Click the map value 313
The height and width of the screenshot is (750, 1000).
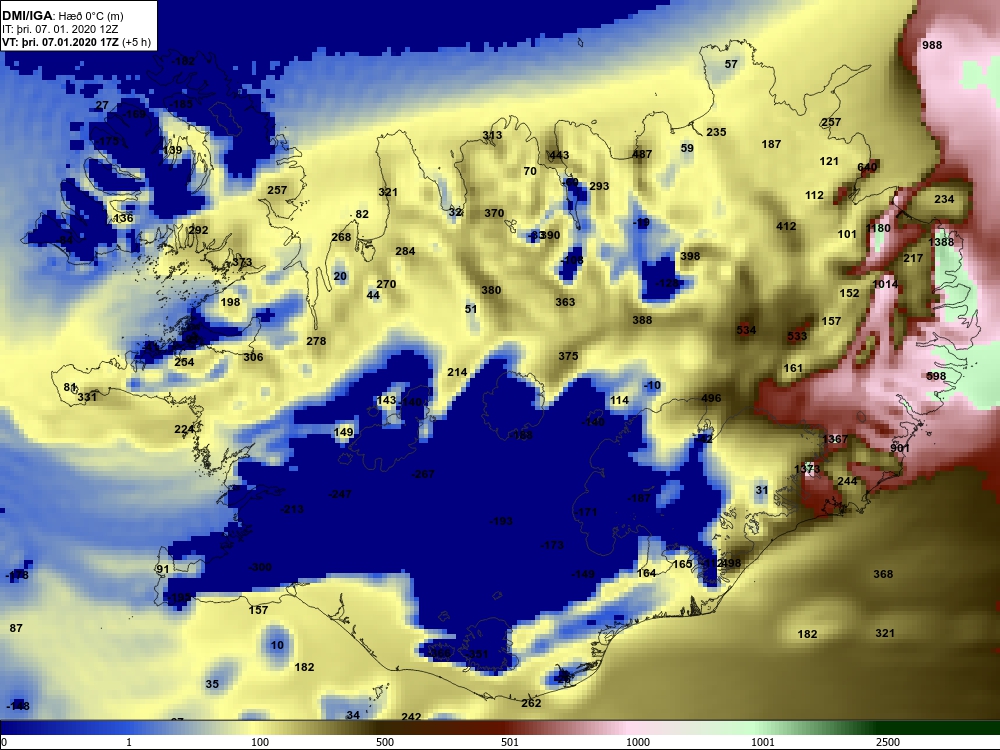click(492, 135)
